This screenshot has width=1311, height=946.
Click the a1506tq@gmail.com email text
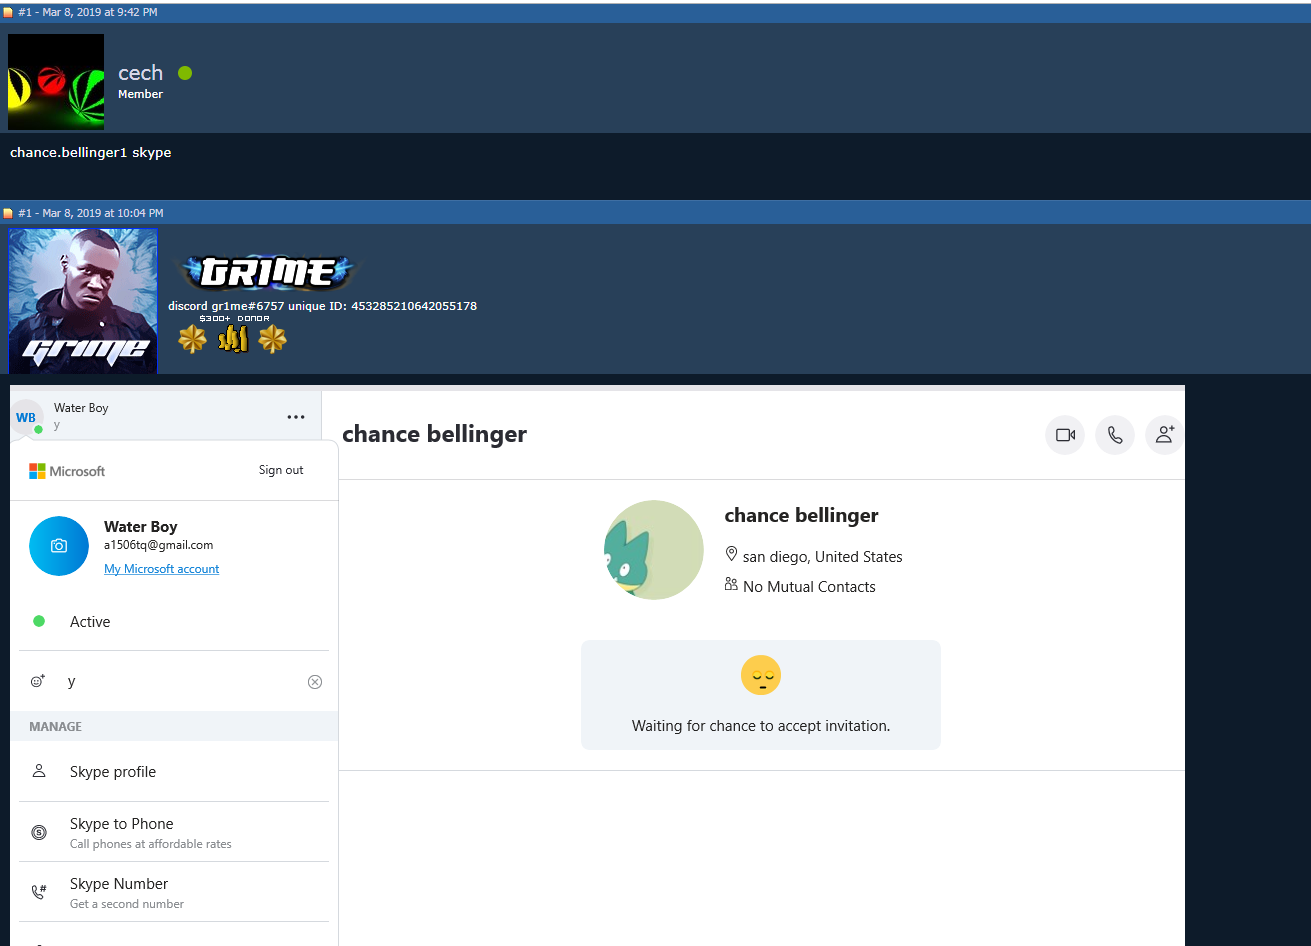coord(159,545)
